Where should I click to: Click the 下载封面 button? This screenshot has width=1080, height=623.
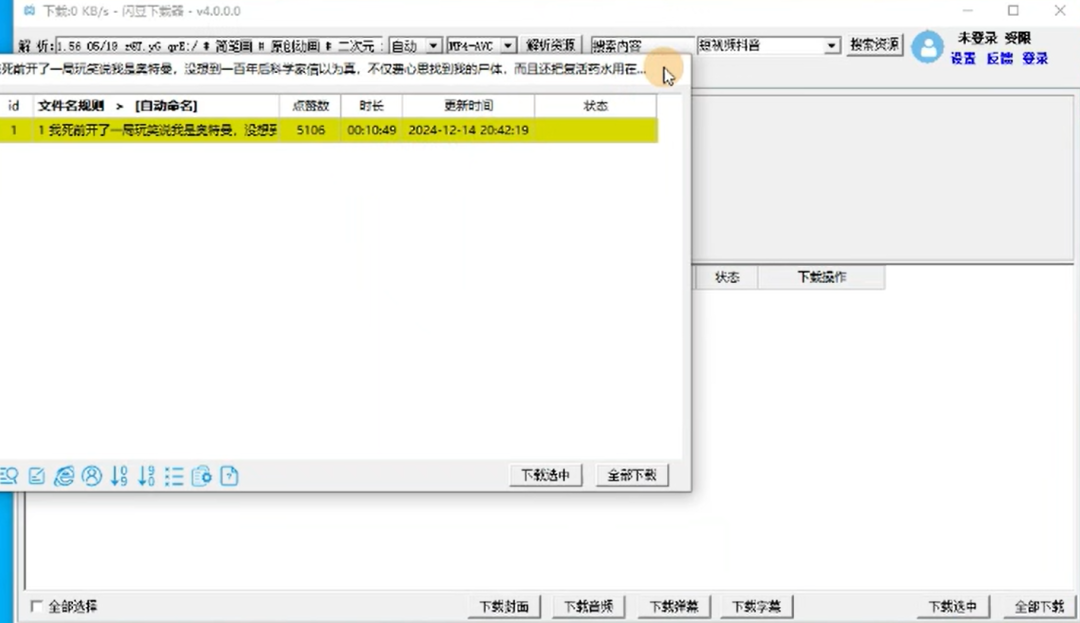(503, 606)
